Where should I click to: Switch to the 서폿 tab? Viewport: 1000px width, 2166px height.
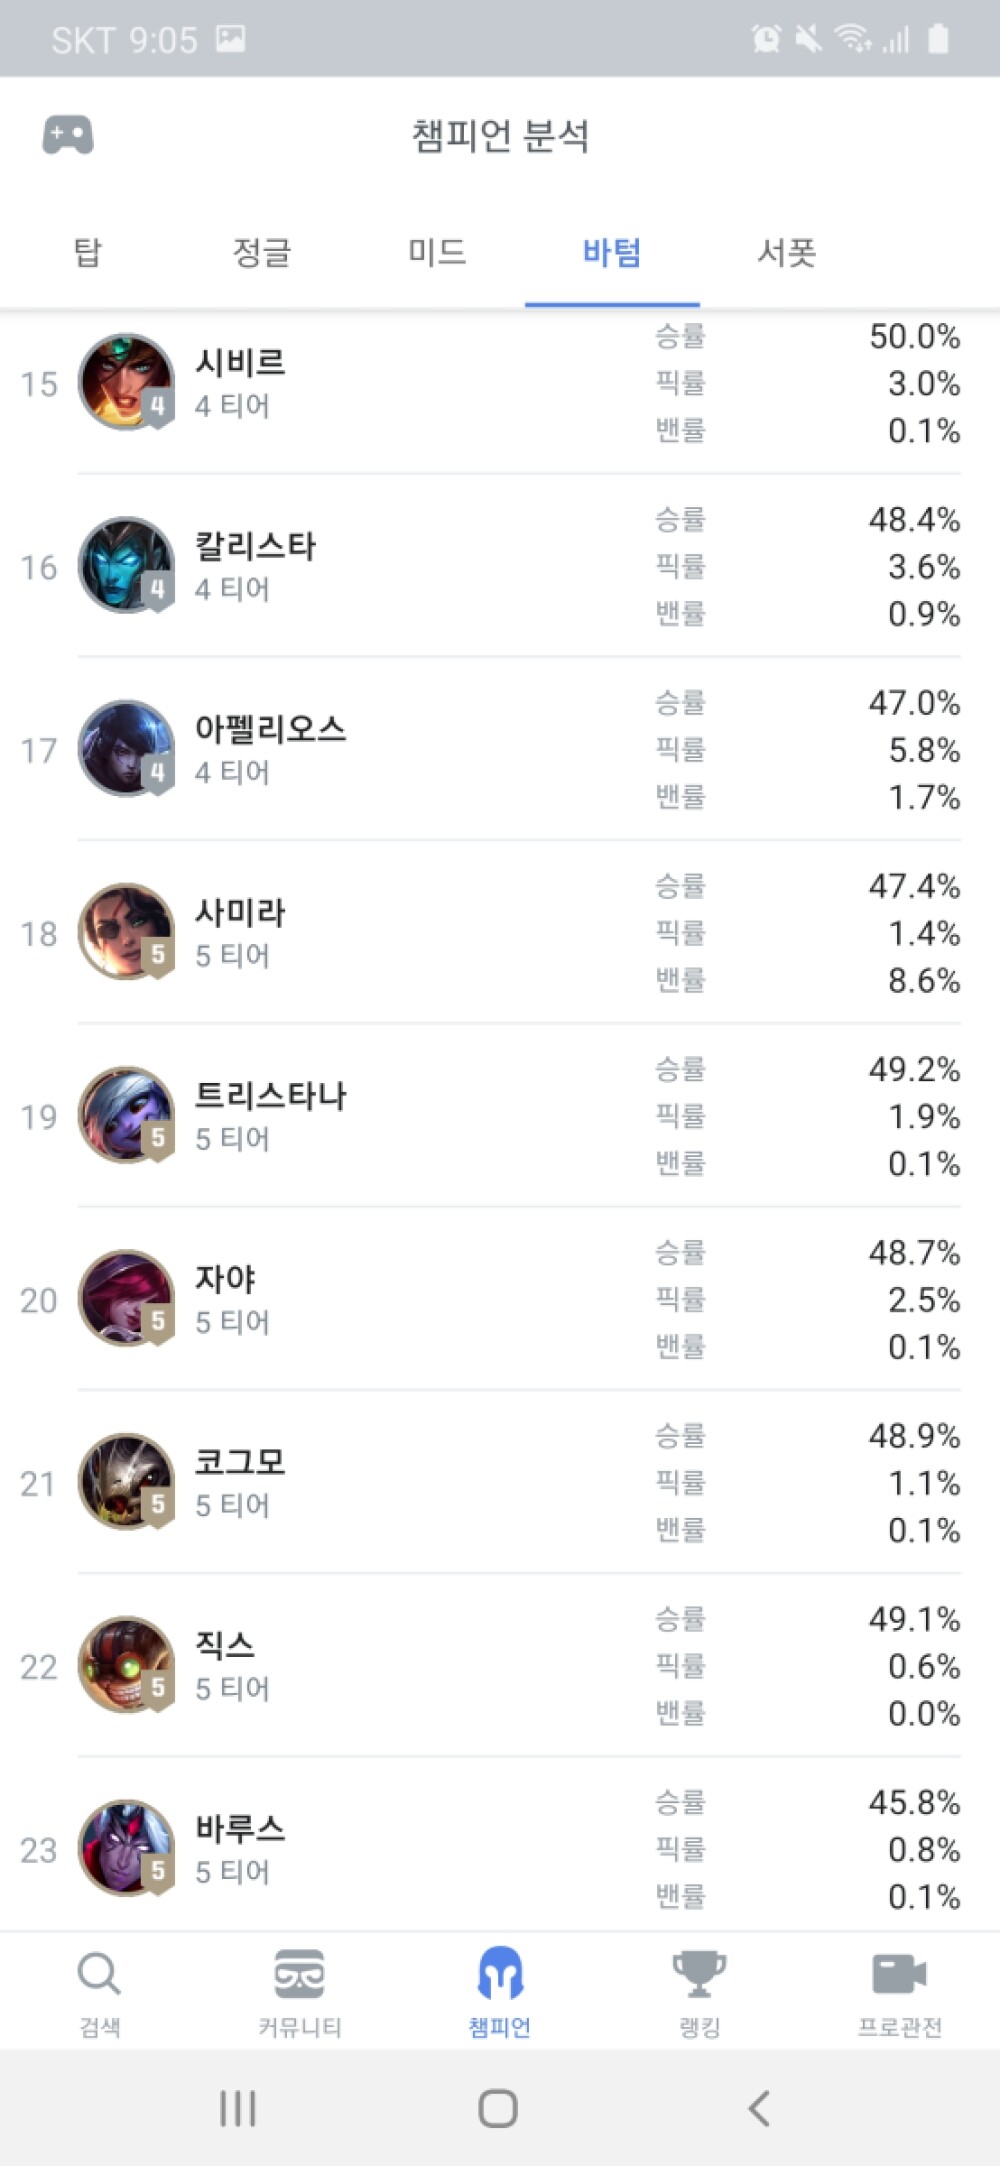[x=787, y=251]
